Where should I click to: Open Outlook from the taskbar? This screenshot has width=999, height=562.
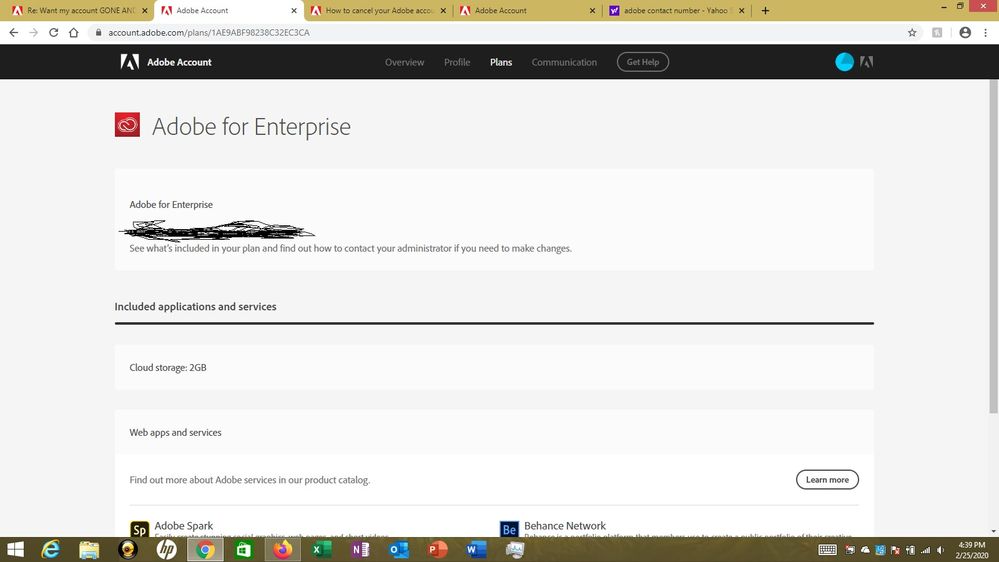pyautogui.click(x=399, y=549)
